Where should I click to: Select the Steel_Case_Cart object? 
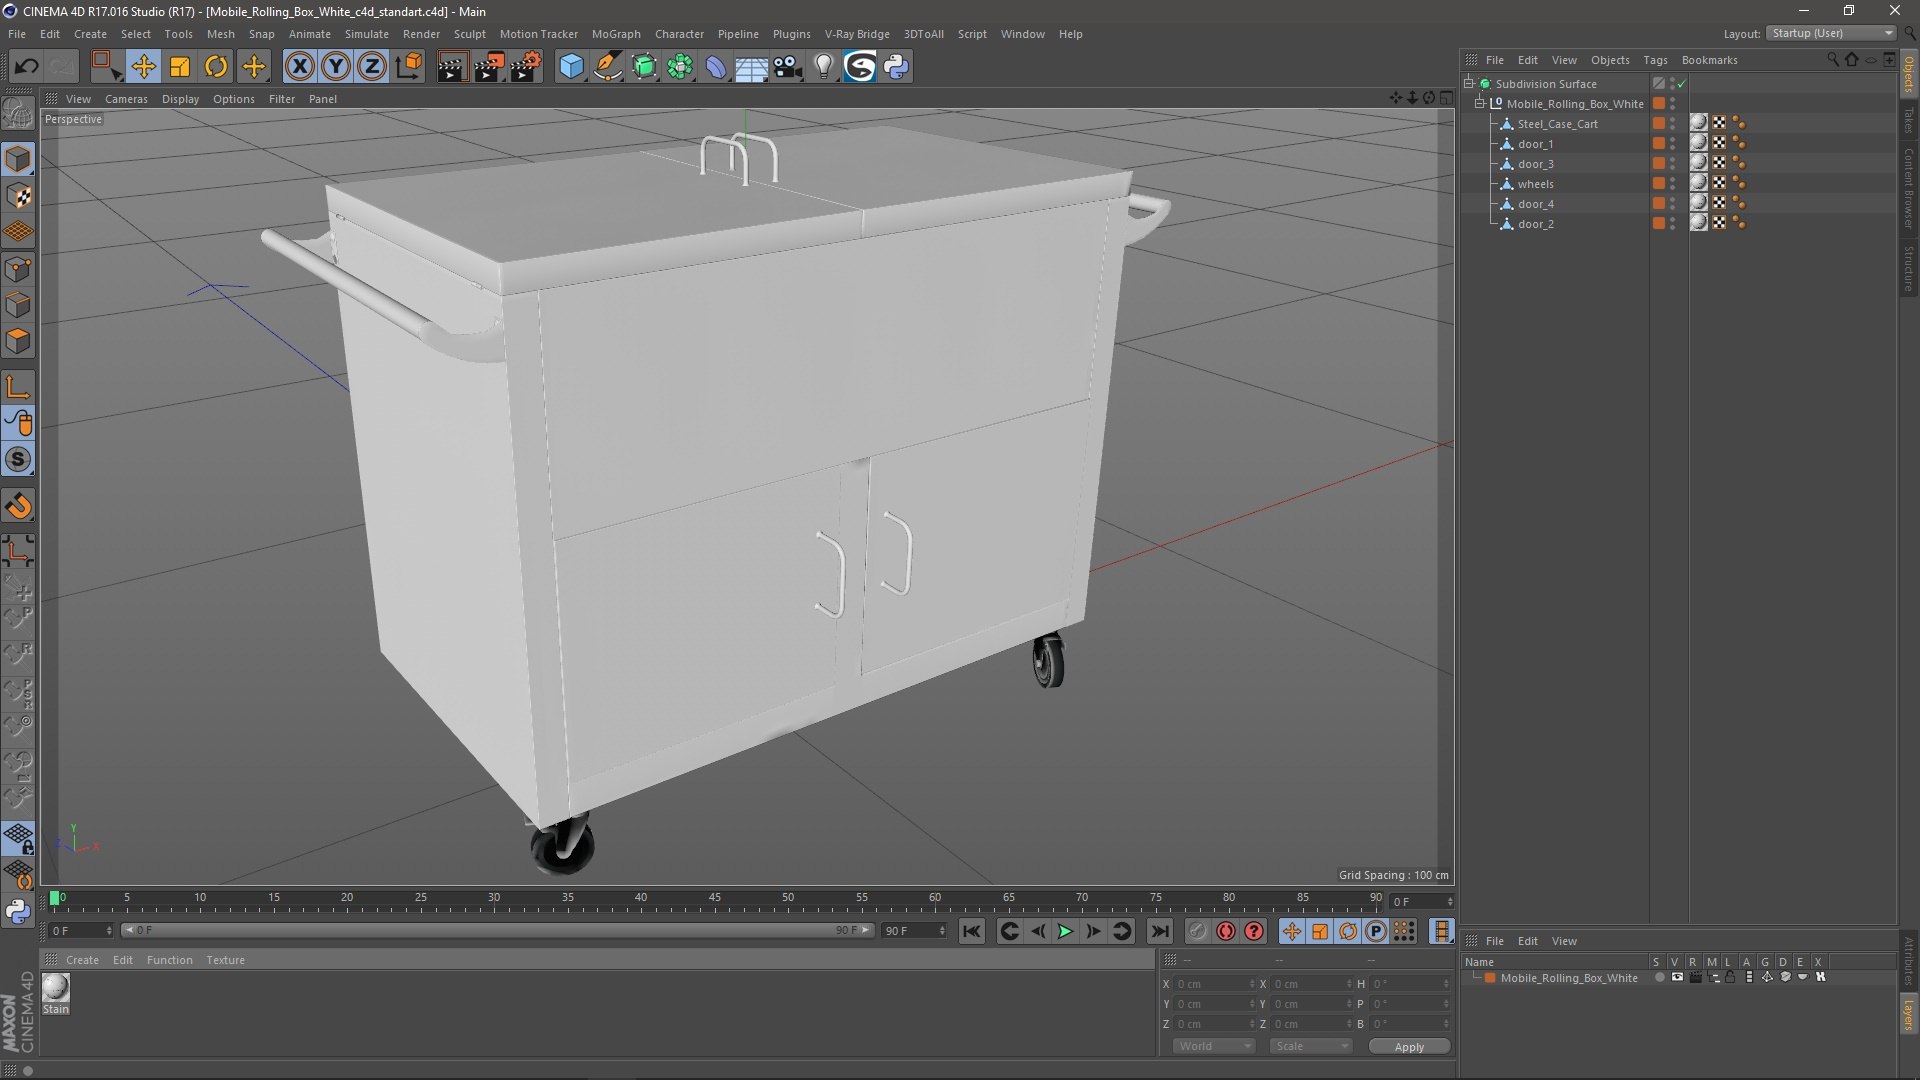[x=1557, y=124]
